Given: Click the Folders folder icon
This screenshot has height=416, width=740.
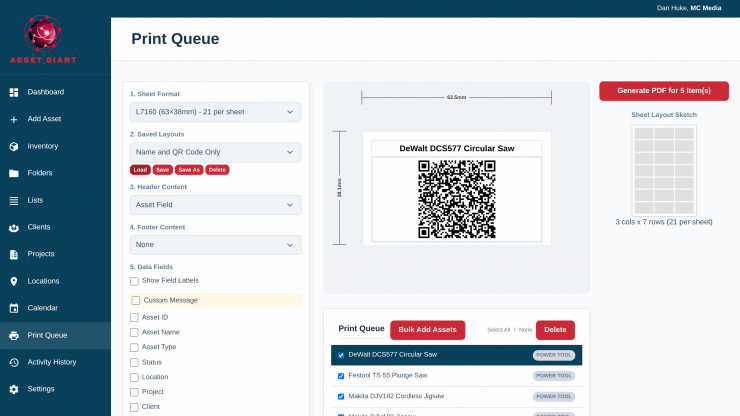Looking at the screenshot, I should click(14, 173).
